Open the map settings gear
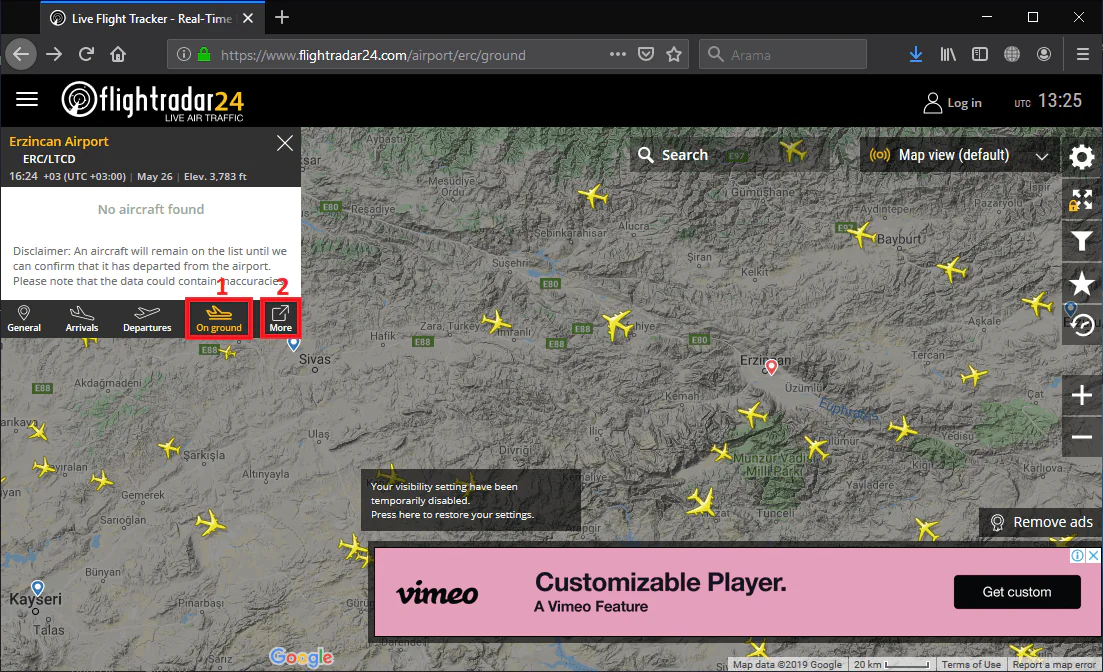Image resolution: width=1103 pixels, height=672 pixels. coord(1081,157)
